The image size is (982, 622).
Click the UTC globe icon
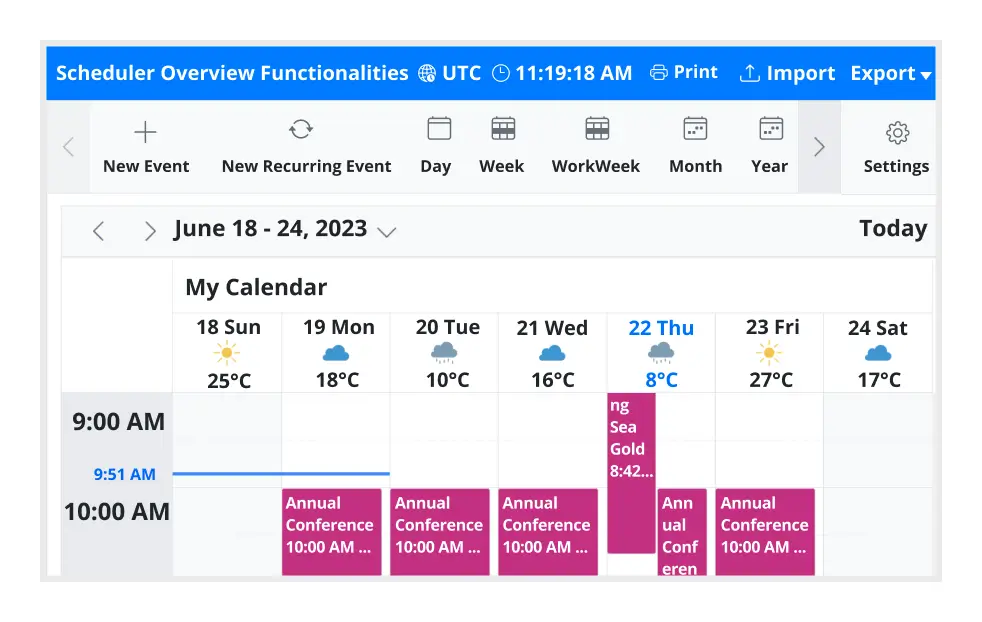point(426,72)
